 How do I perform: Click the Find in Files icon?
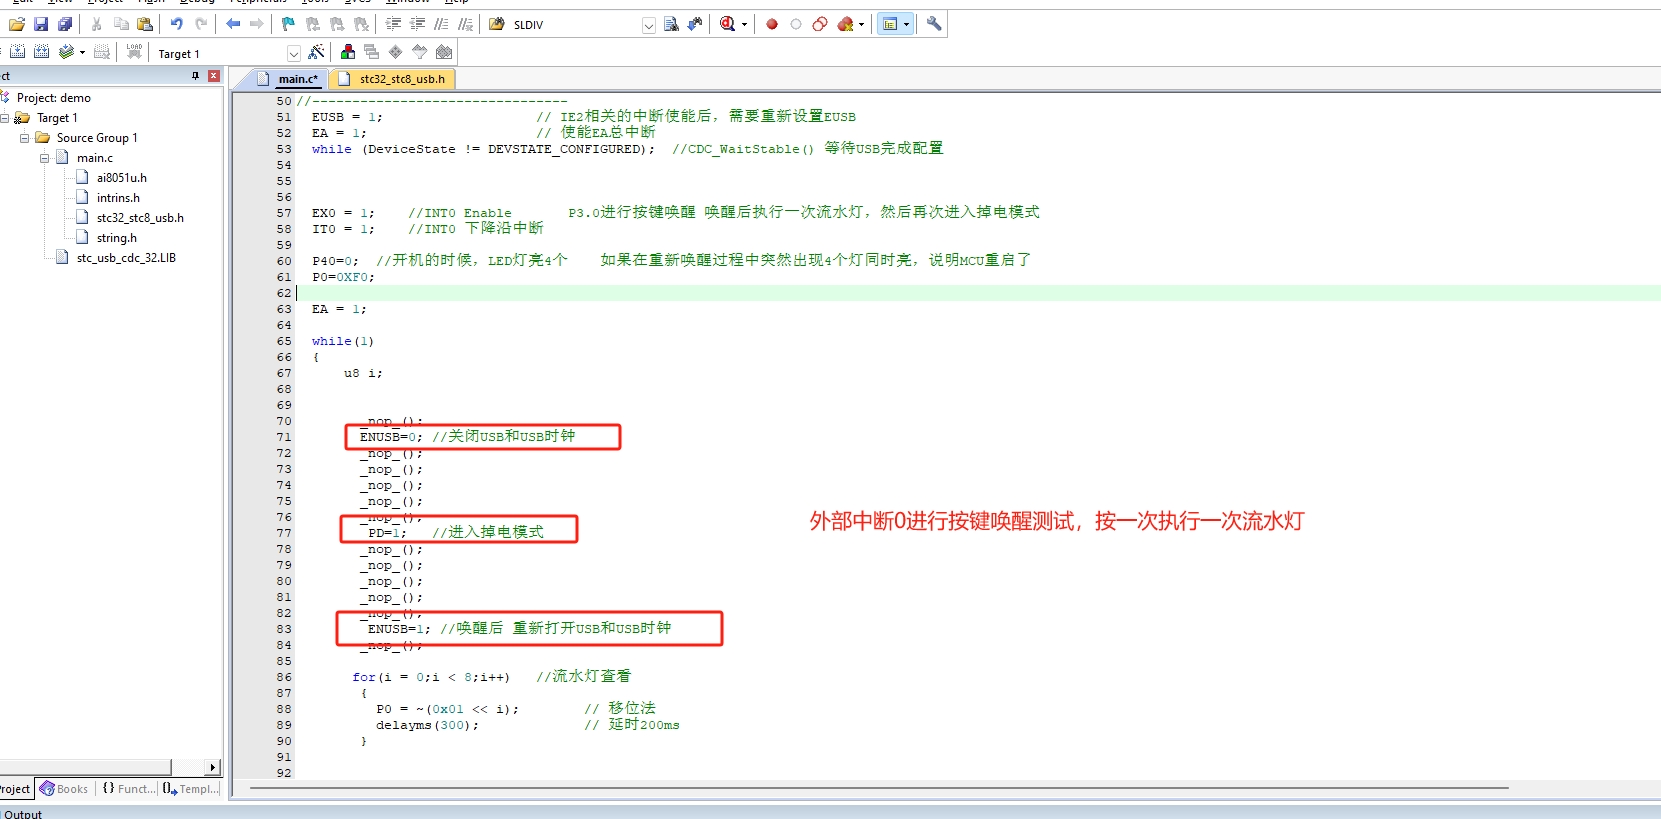[x=671, y=24]
